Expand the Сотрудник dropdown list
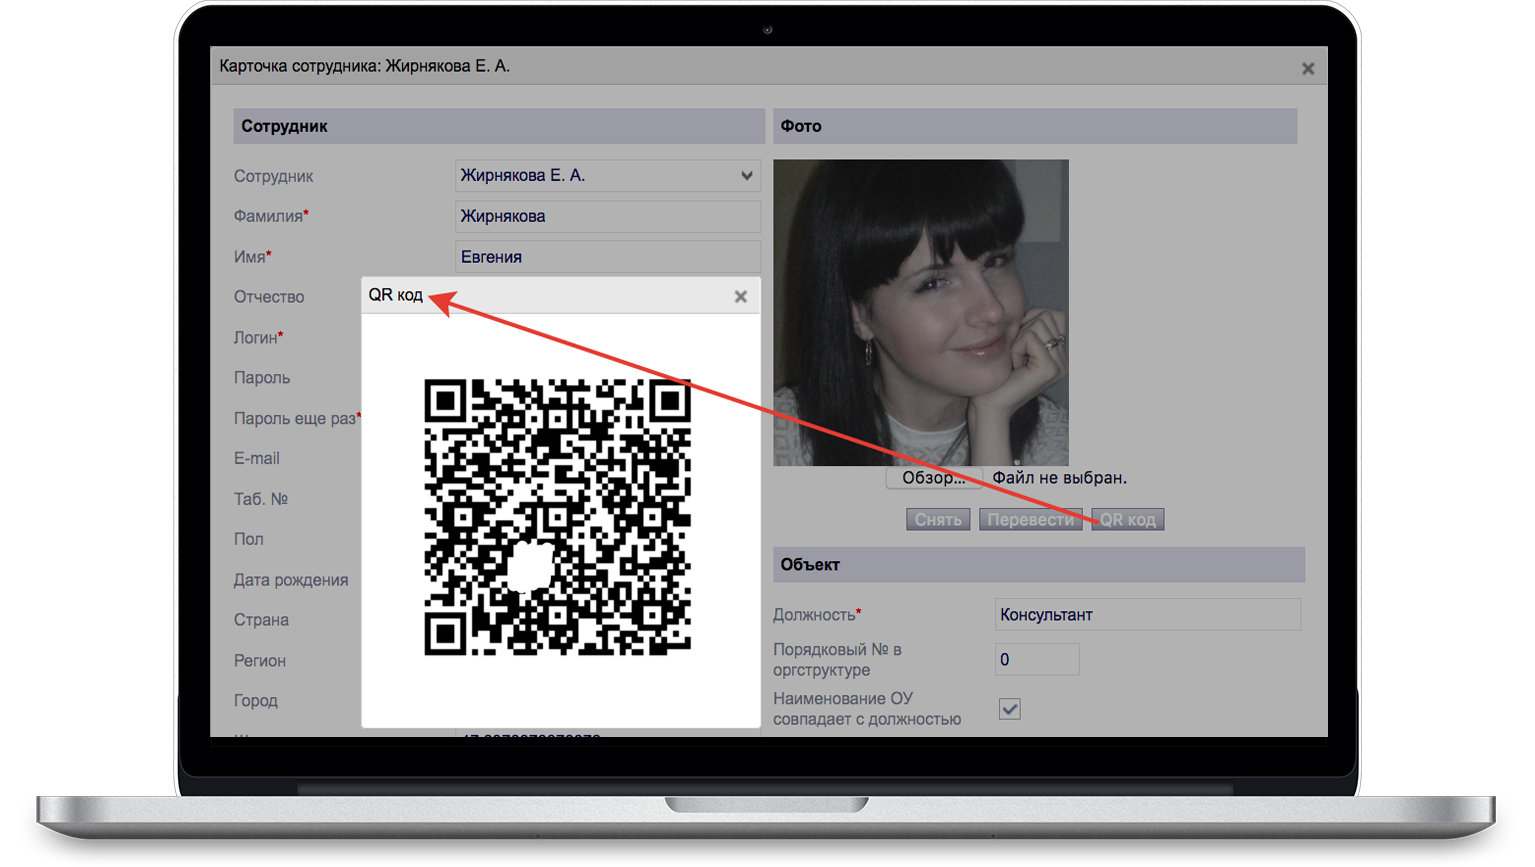1535x867 pixels. click(746, 176)
